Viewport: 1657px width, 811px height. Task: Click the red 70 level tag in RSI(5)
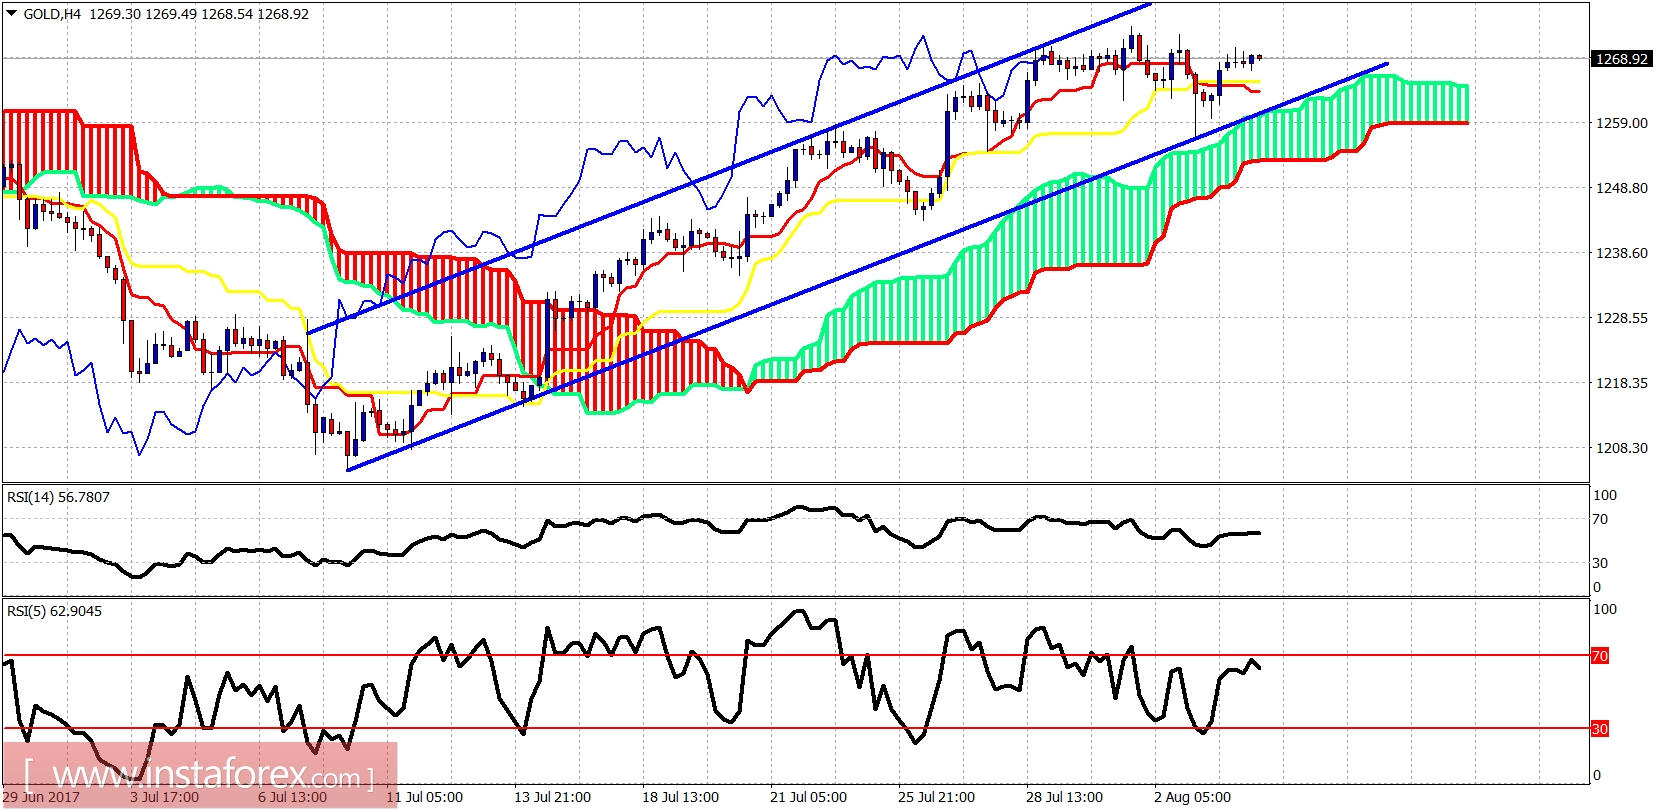[x=1600, y=656]
